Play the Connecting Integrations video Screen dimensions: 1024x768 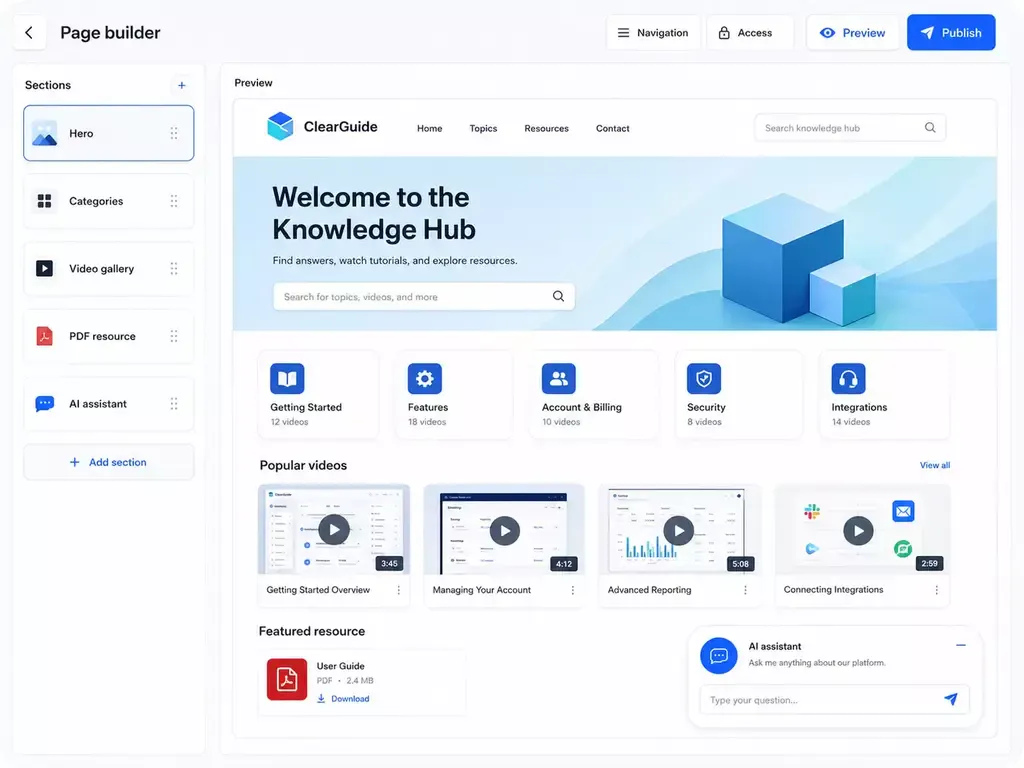pyautogui.click(x=858, y=531)
